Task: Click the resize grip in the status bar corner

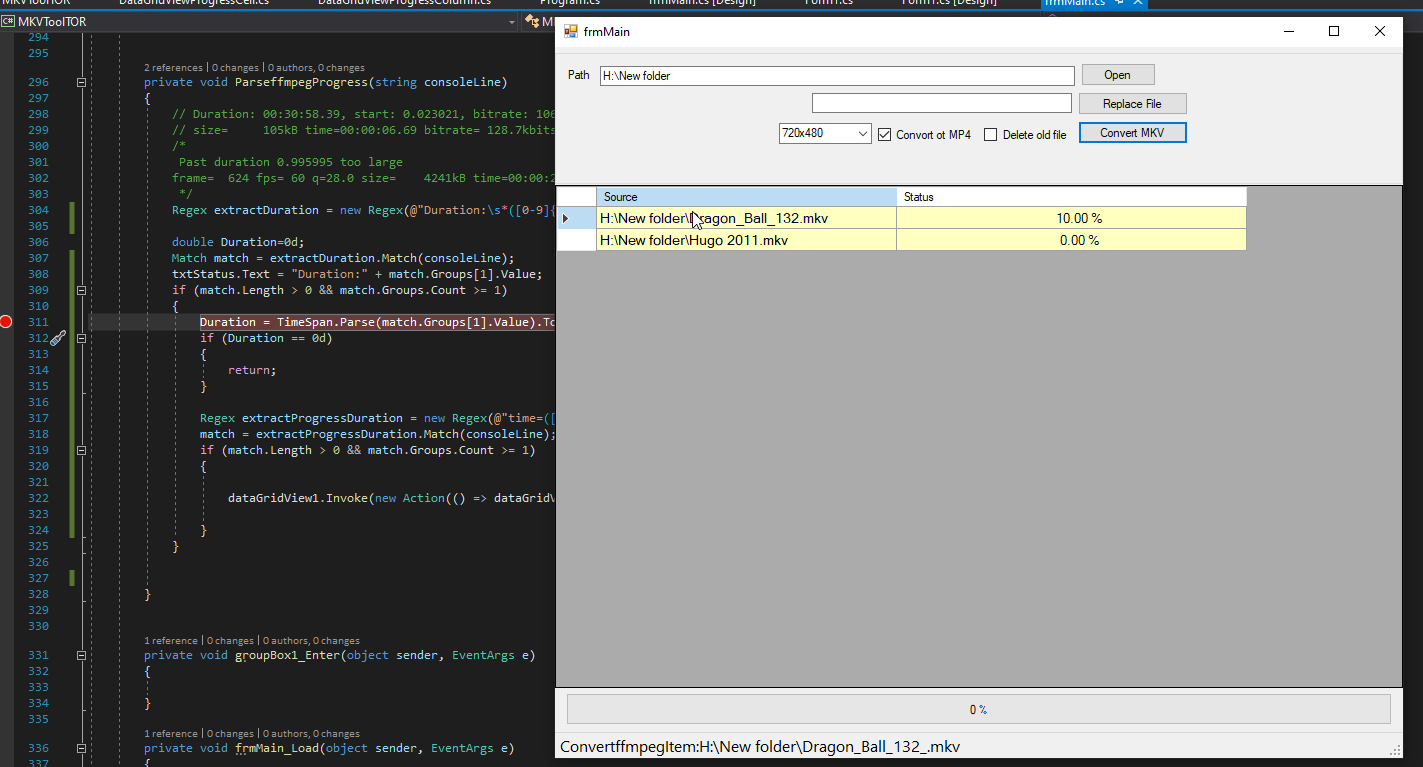Action: pos(1394,750)
